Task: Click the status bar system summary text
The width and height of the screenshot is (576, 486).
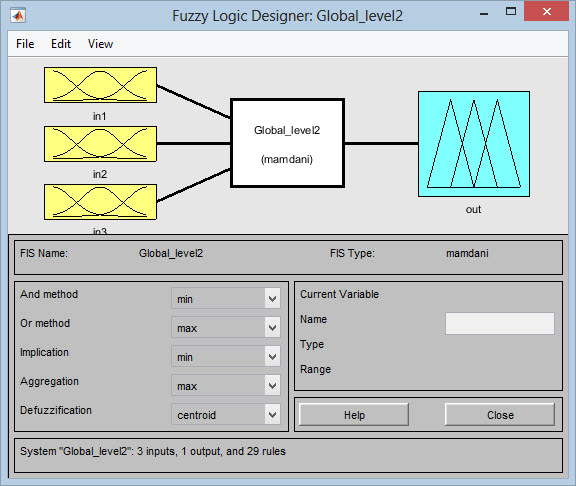Action: (153, 451)
